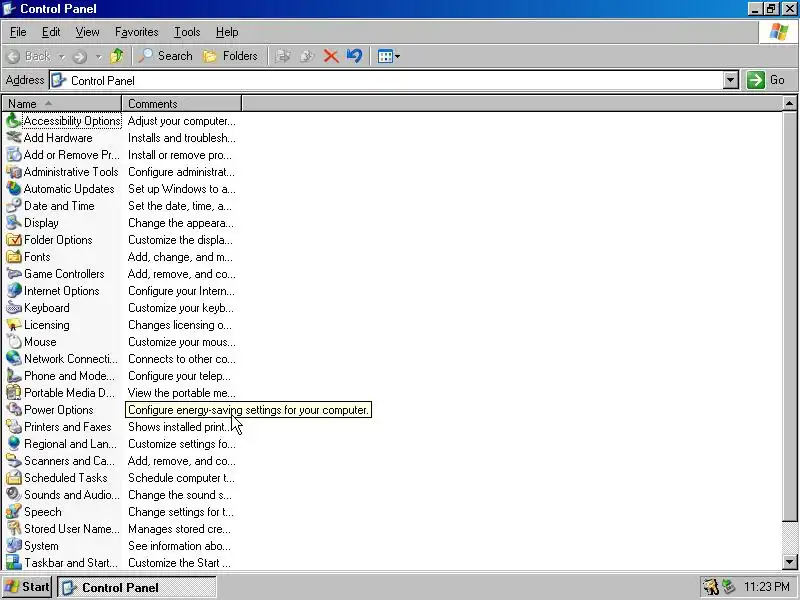Select the Mouse icon

pyautogui.click(x=13, y=342)
